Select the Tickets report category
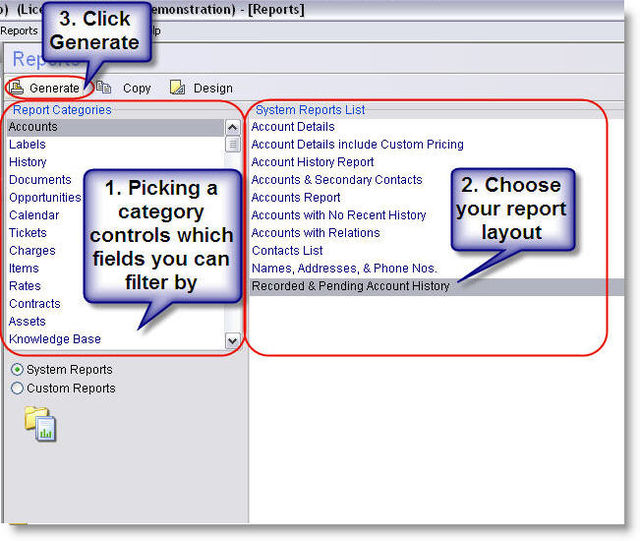The height and width of the screenshot is (541, 640). [28, 233]
